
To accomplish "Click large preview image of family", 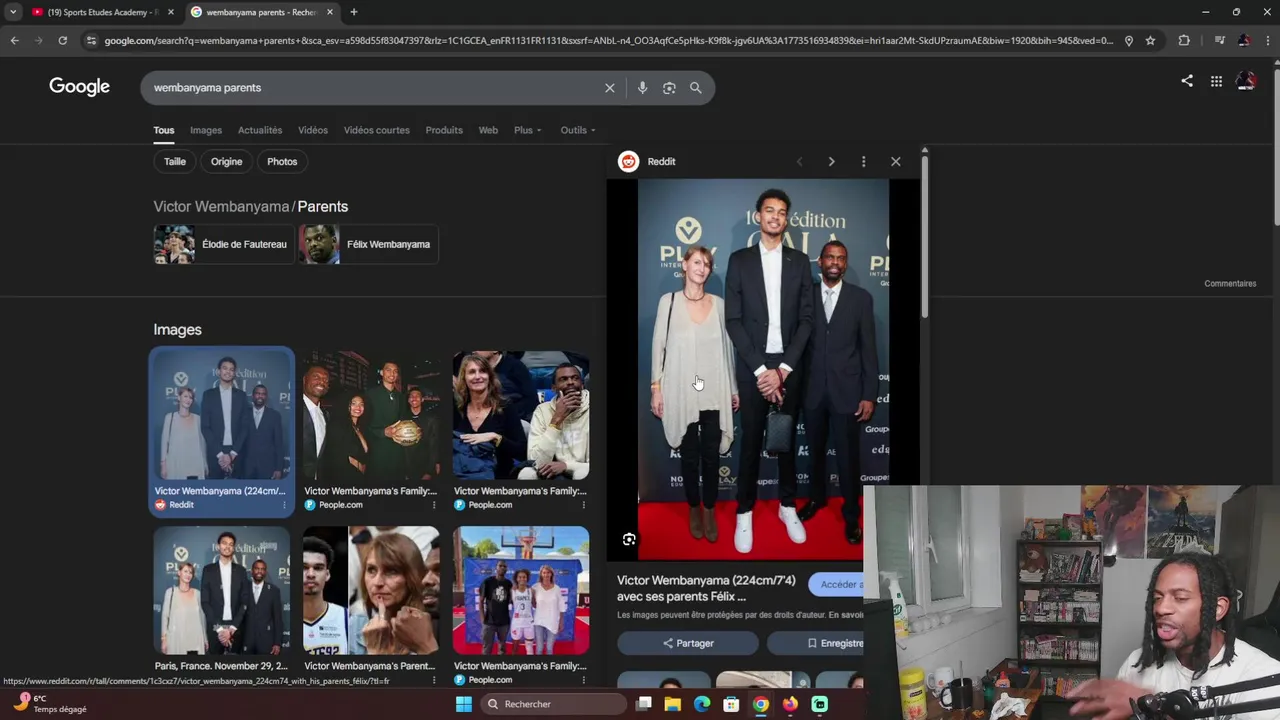I will coord(763,367).
